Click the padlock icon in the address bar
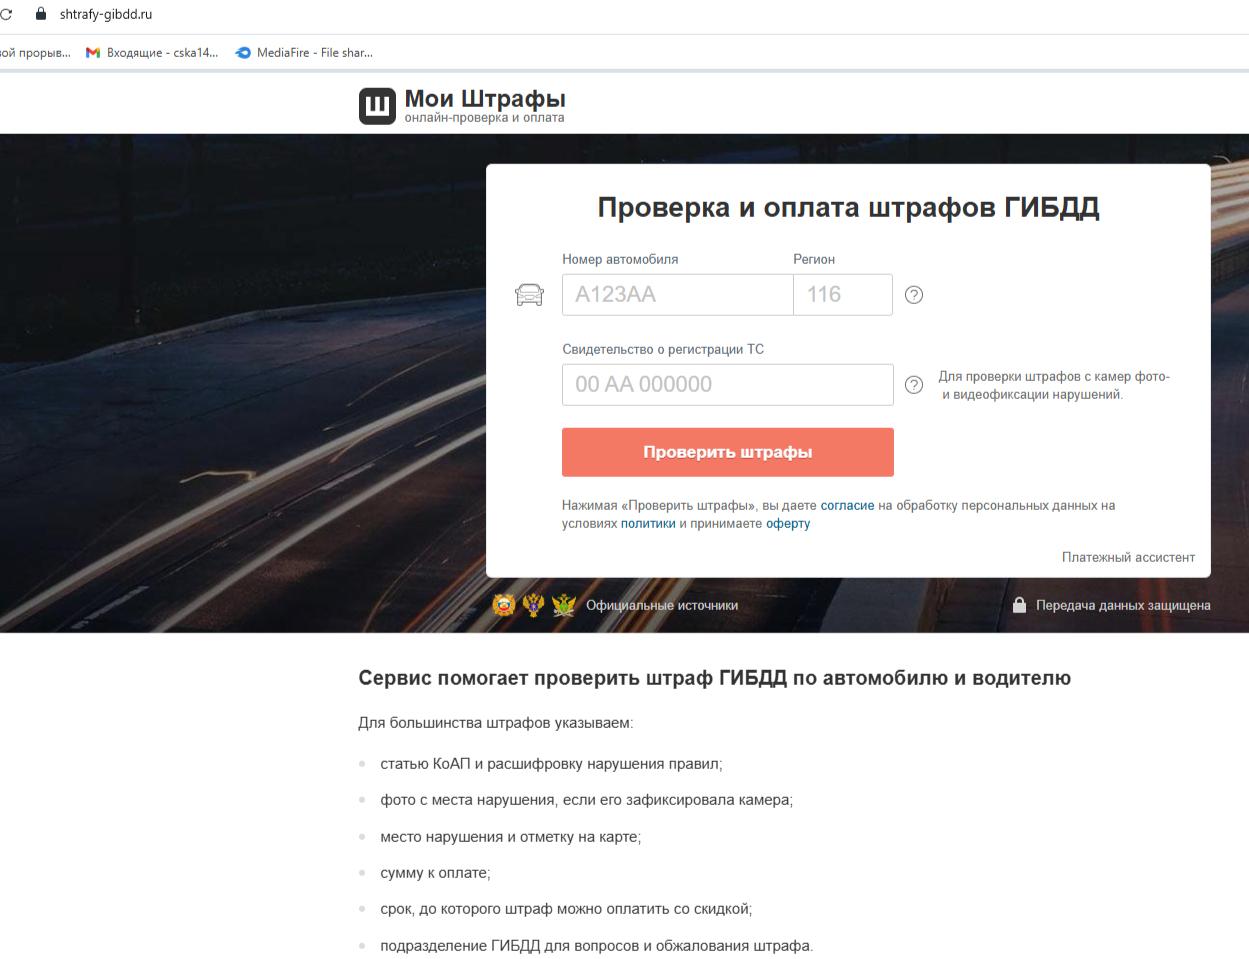The width and height of the screenshot is (1249, 959). [x=41, y=14]
